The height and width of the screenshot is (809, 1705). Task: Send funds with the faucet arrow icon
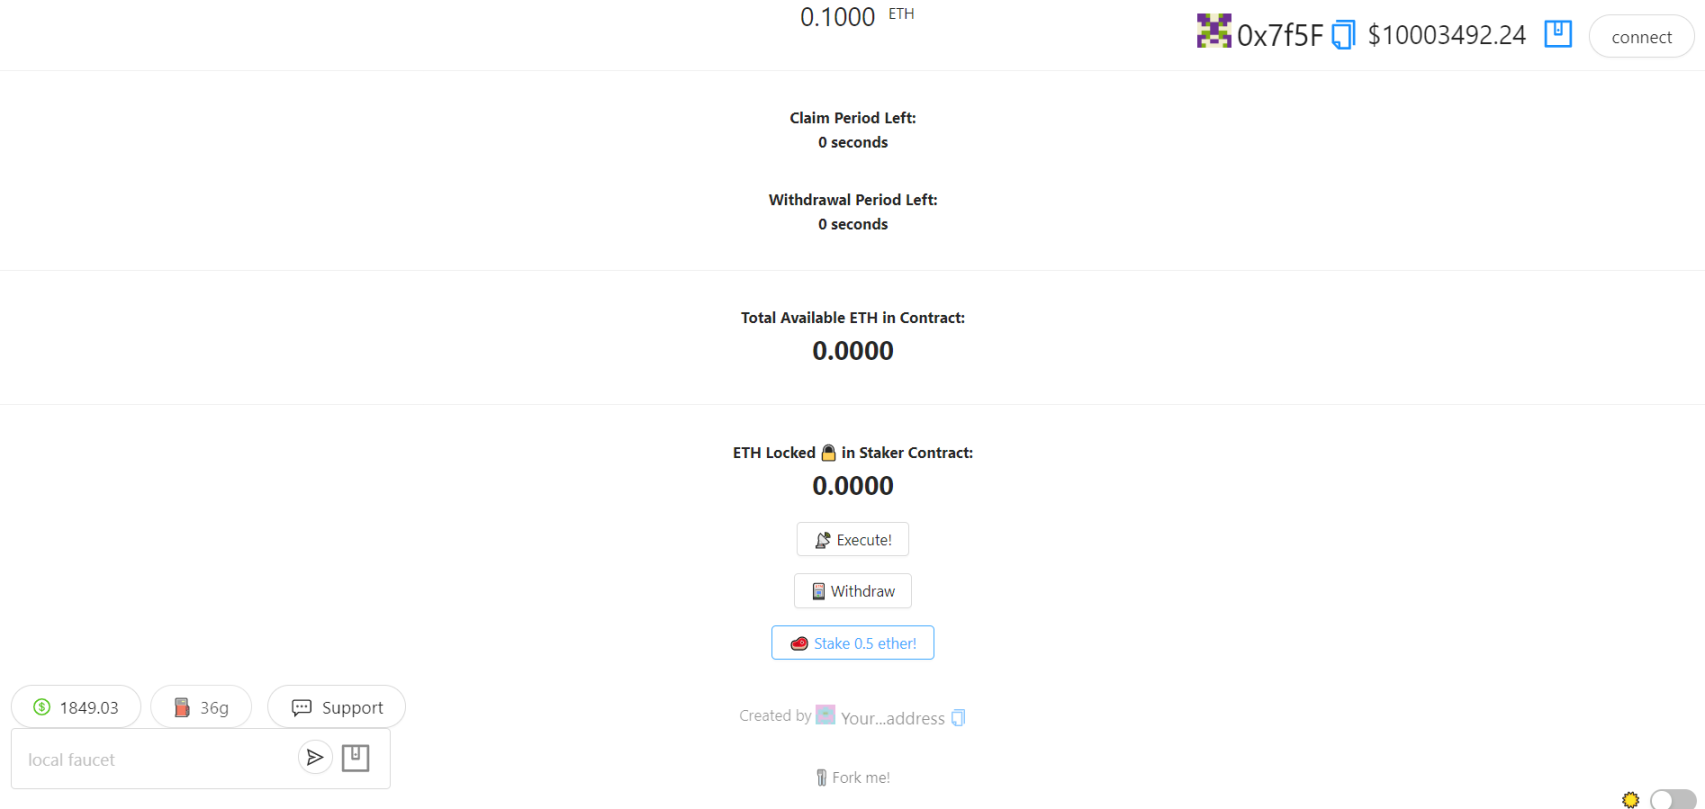(x=315, y=758)
